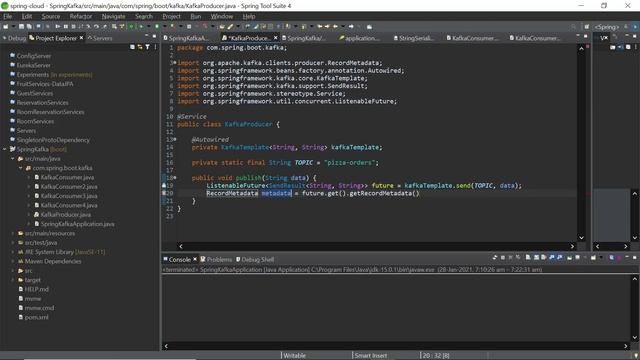Click editor horizontal scrollbar right arrow

572,246
